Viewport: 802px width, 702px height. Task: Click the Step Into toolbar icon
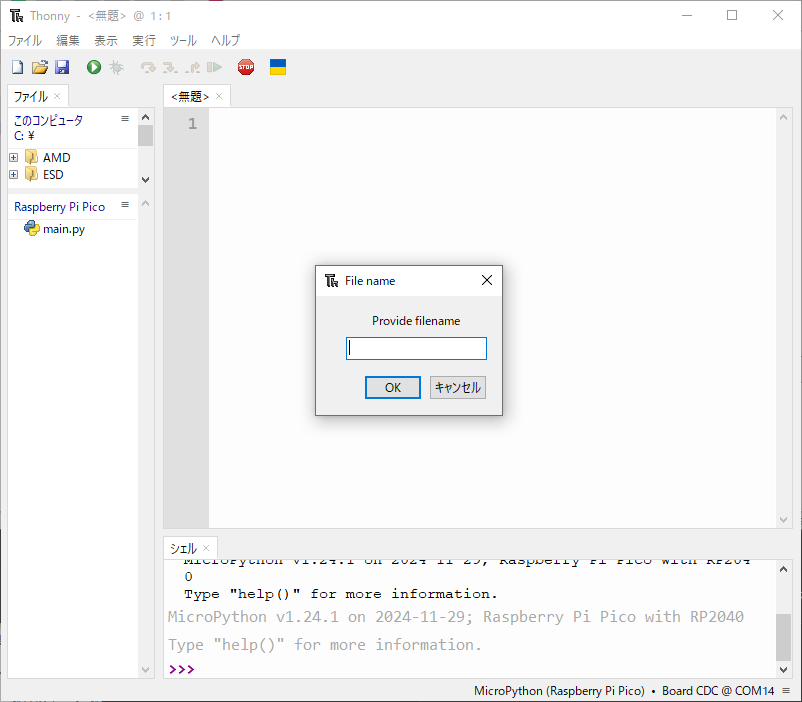170,67
